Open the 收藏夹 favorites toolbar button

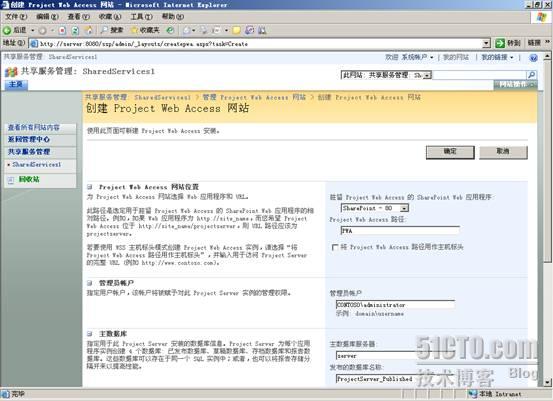[145, 30]
